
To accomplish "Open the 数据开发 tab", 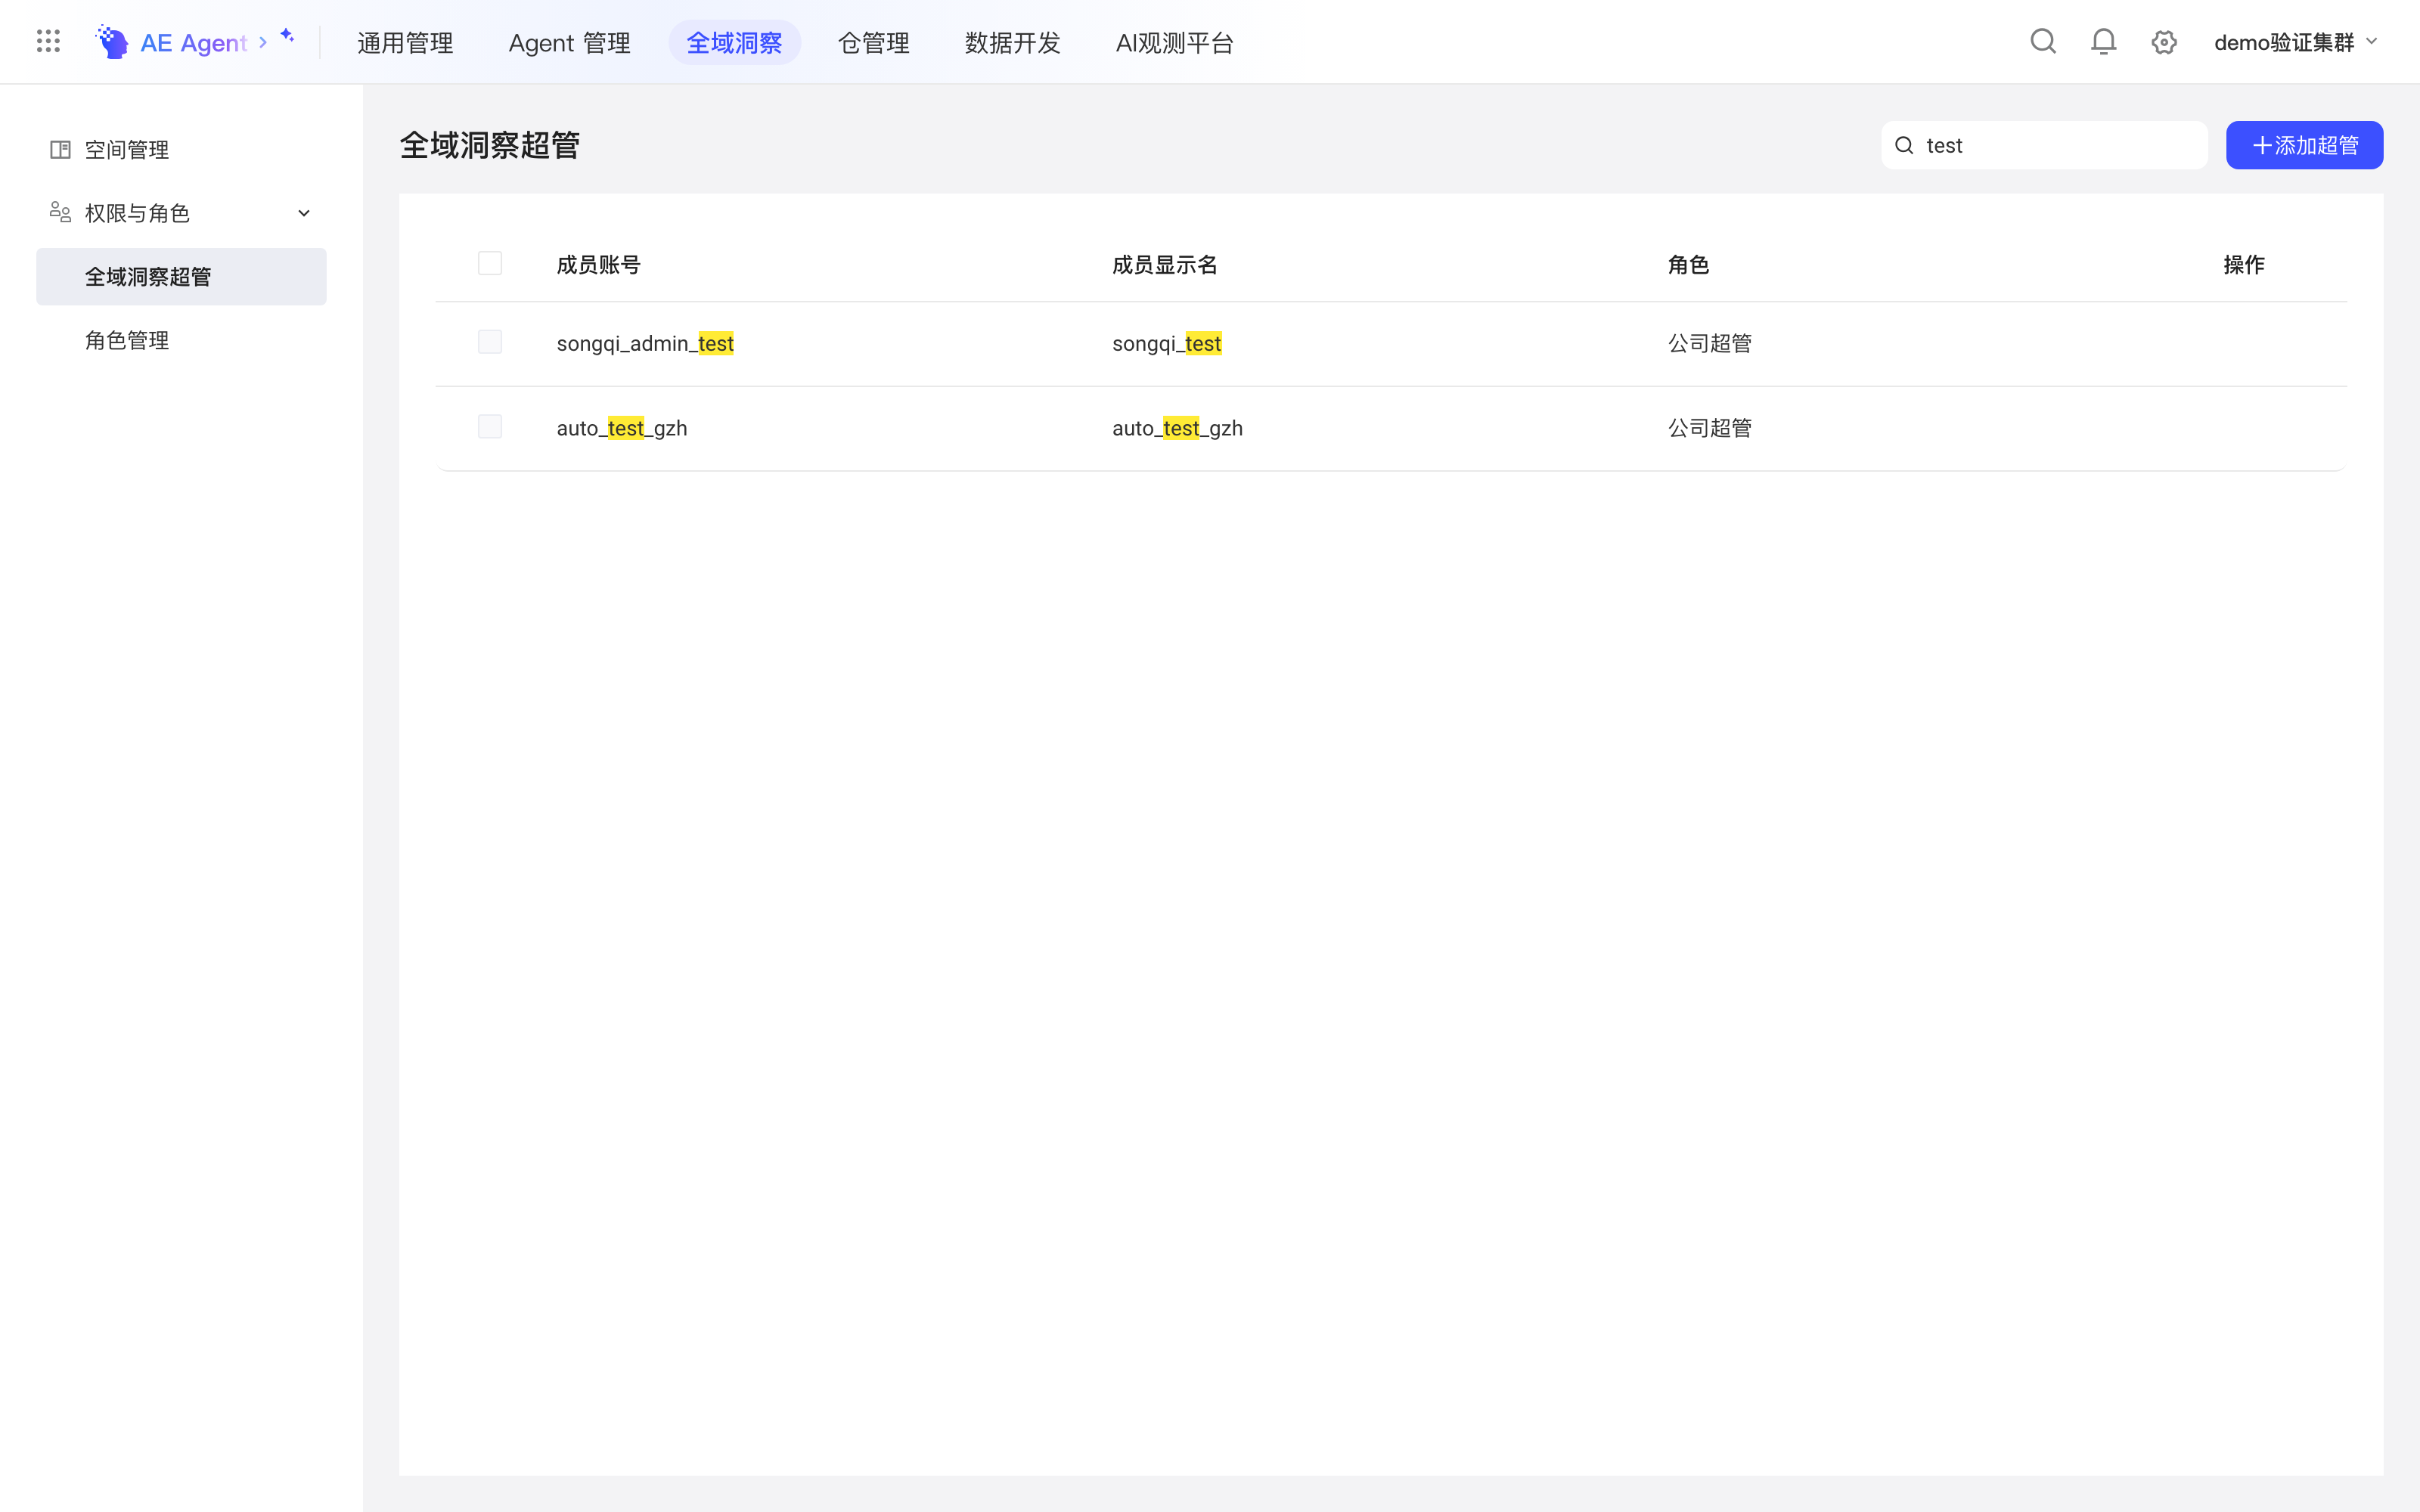I will (x=1012, y=43).
